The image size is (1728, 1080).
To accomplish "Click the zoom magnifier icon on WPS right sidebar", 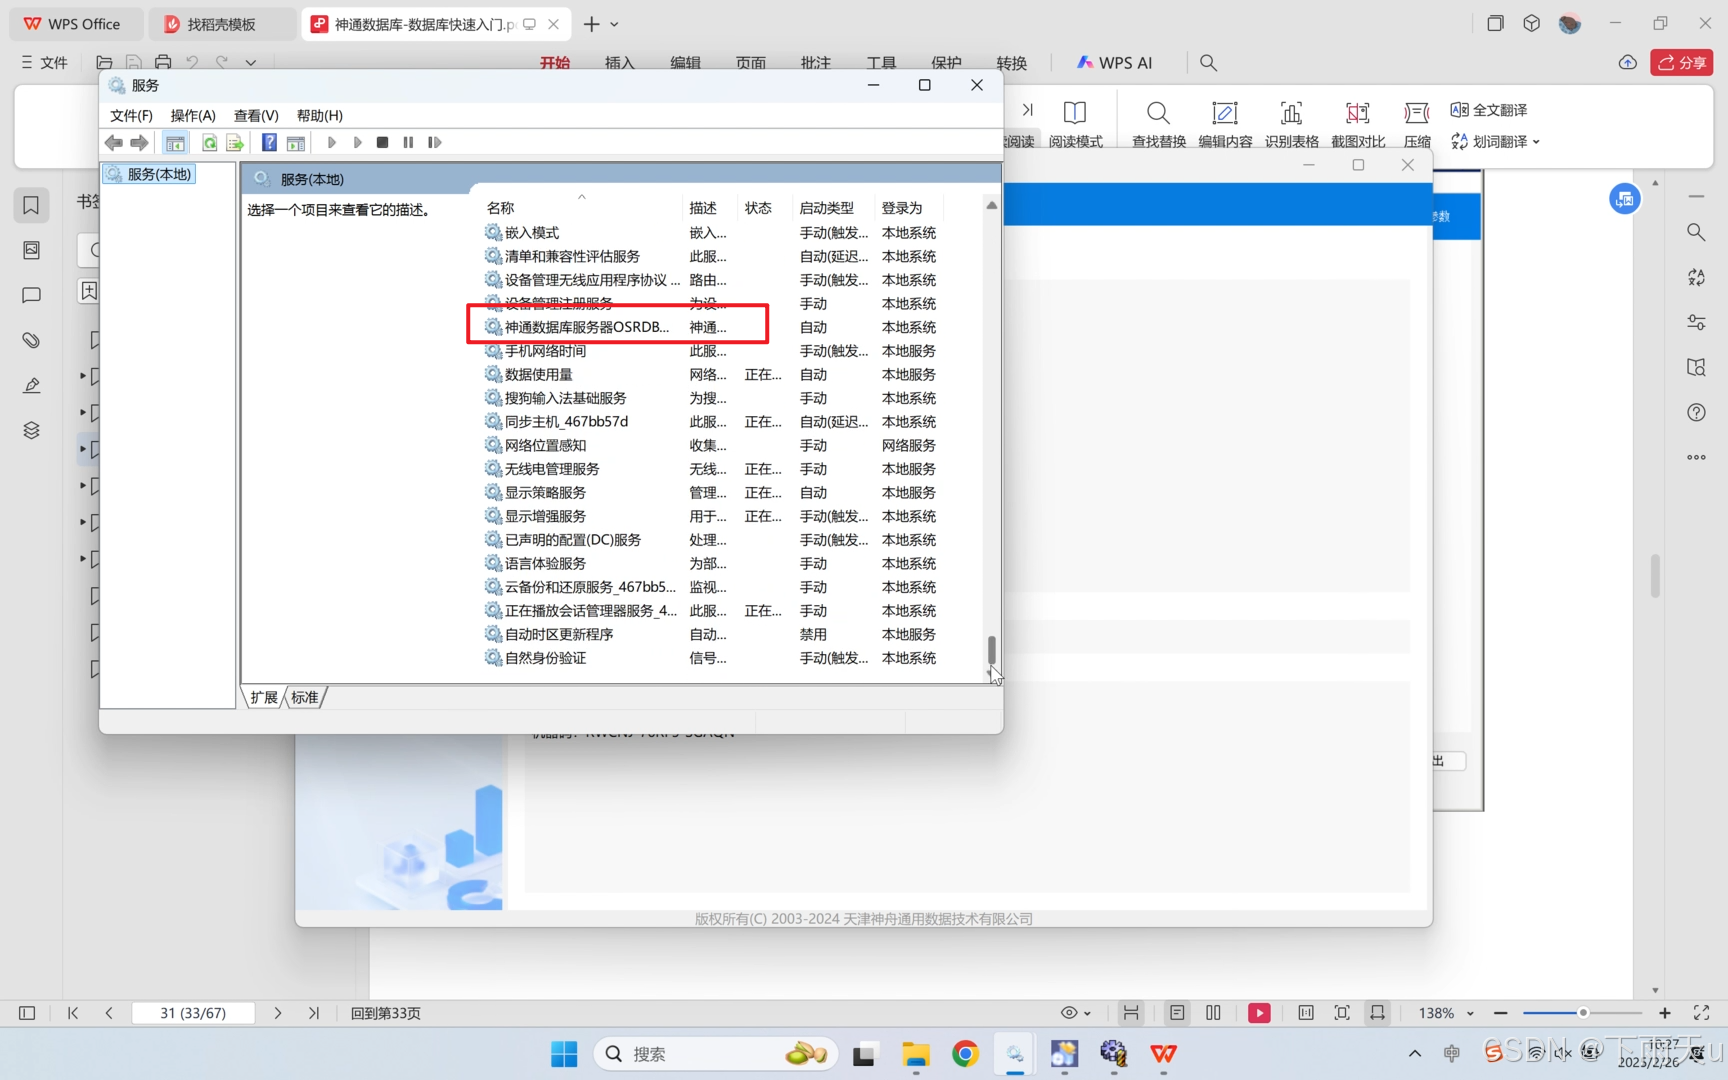I will tap(1696, 232).
